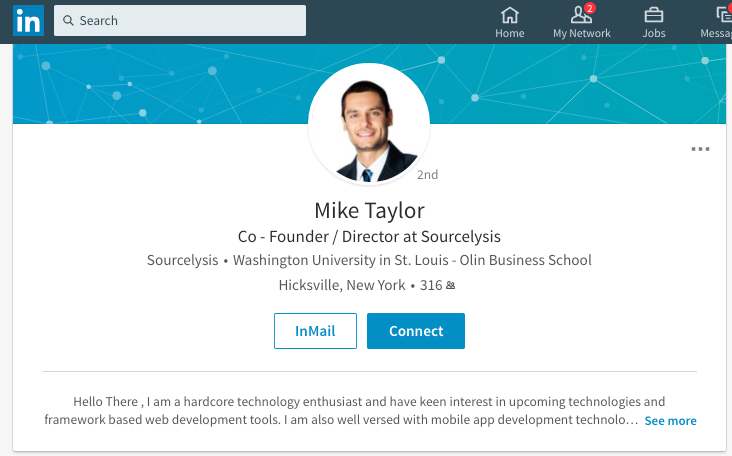
Task: Click the connections people icon beside 316
Action: (x=450, y=285)
